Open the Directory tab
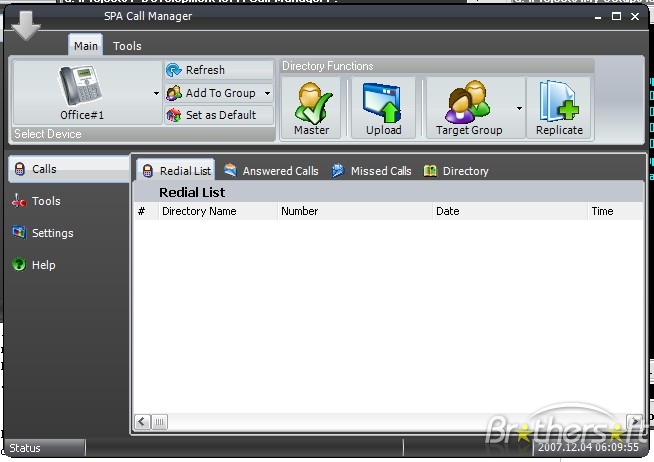Viewport: 654px width, 462px height. 456,171
